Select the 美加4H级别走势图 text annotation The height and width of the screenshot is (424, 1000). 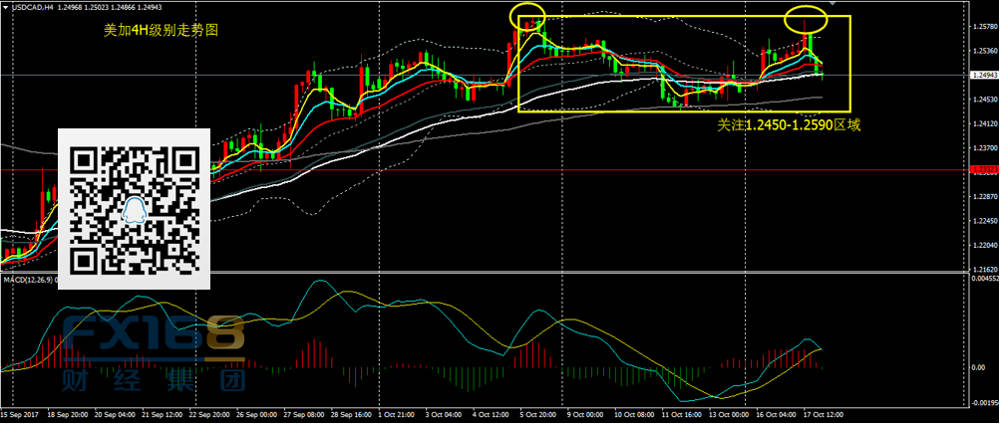click(x=161, y=31)
